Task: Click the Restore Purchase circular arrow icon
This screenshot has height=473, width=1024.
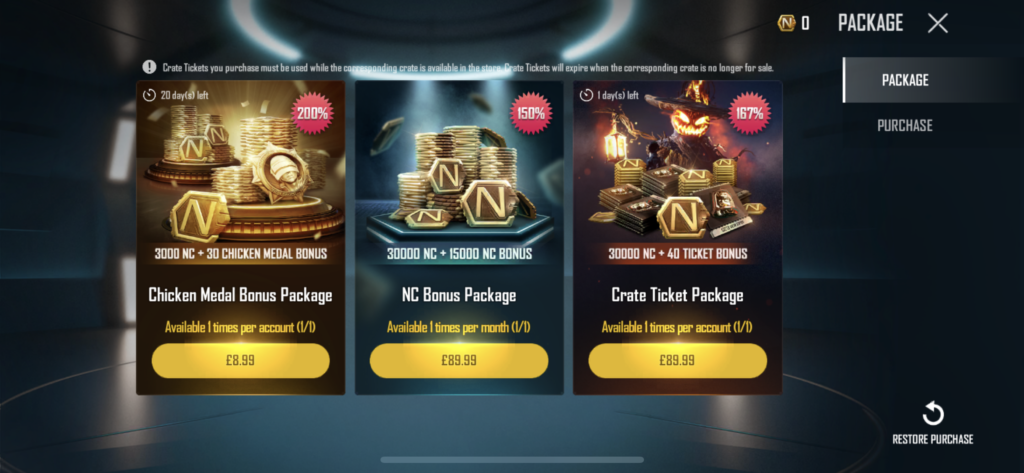Action: click(x=933, y=414)
